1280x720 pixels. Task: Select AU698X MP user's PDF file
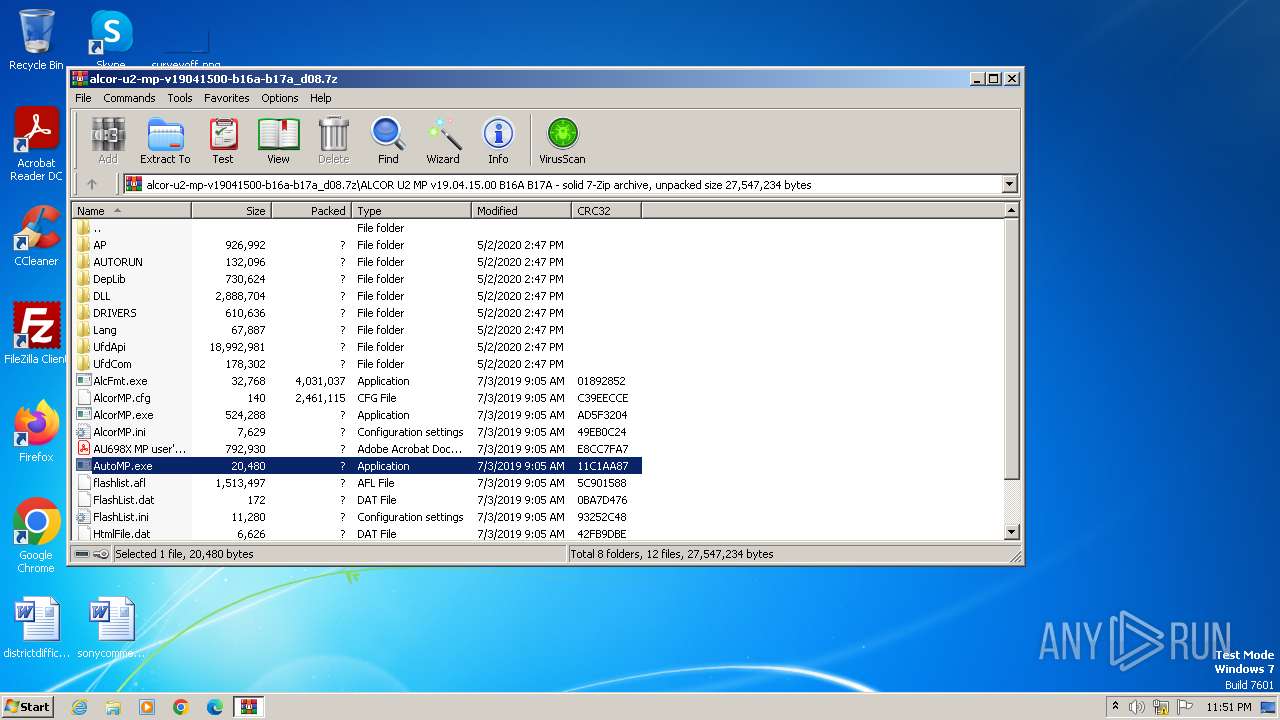click(357, 449)
